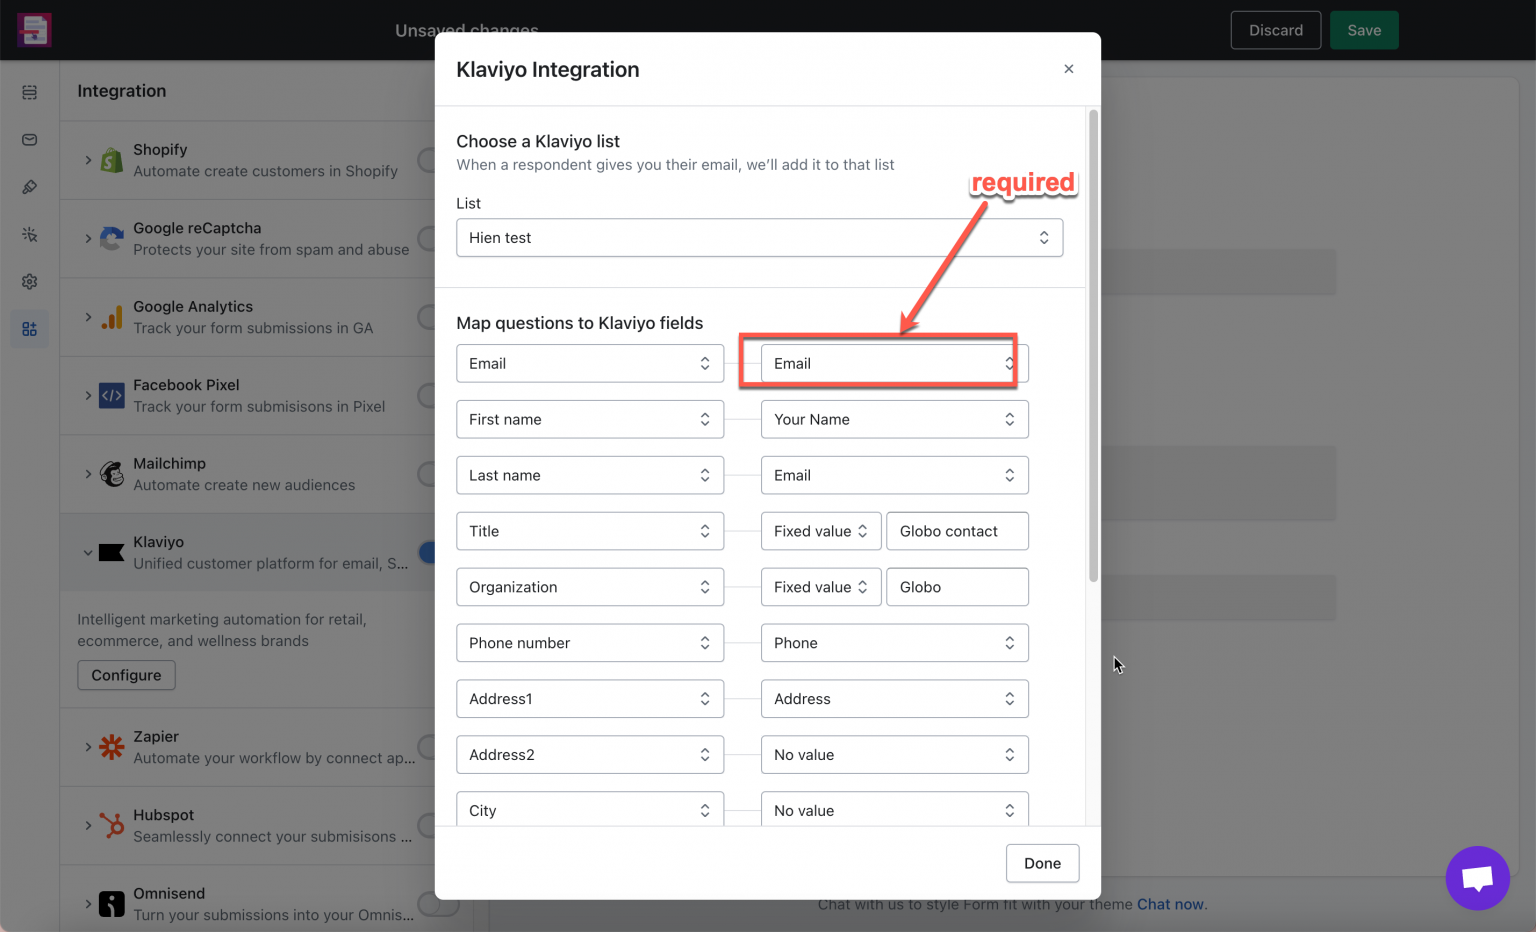Open the Your Name mapping dropdown
Image resolution: width=1536 pixels, height=932 pixels.
[894, 419]
